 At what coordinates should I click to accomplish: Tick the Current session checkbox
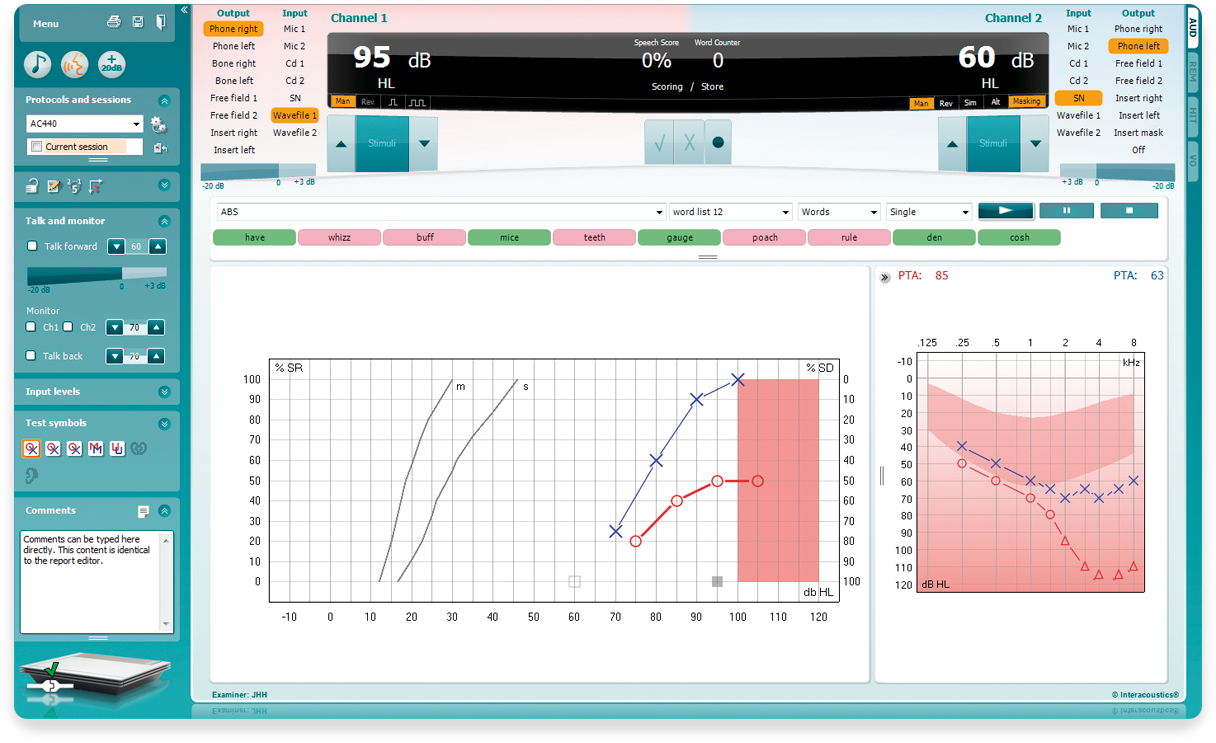pos(37,147)
